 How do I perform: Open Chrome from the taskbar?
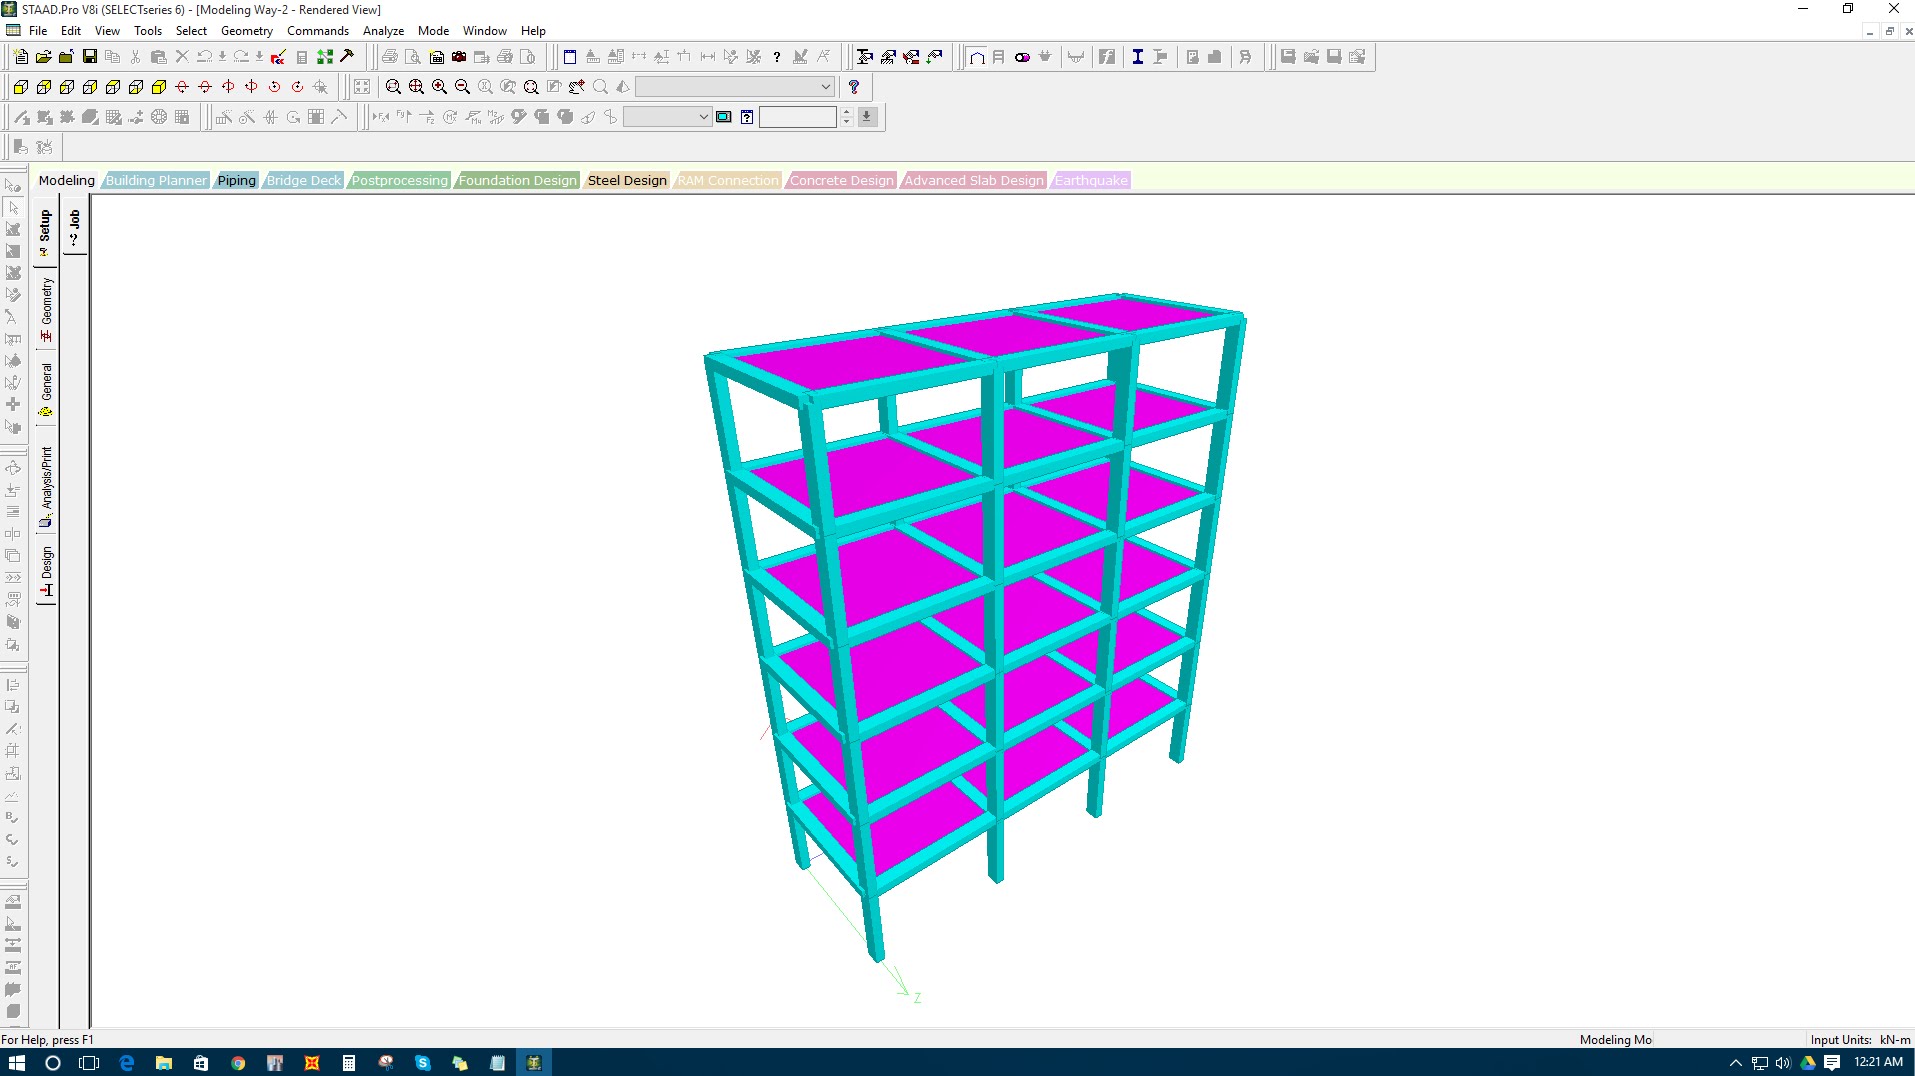point(238,1063)
